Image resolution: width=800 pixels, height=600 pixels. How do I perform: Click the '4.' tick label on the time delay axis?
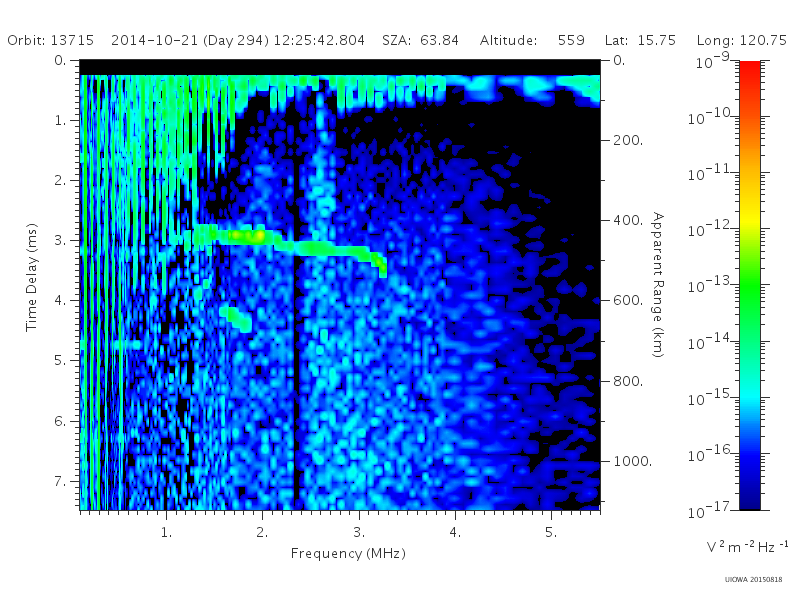coord(60,301)
